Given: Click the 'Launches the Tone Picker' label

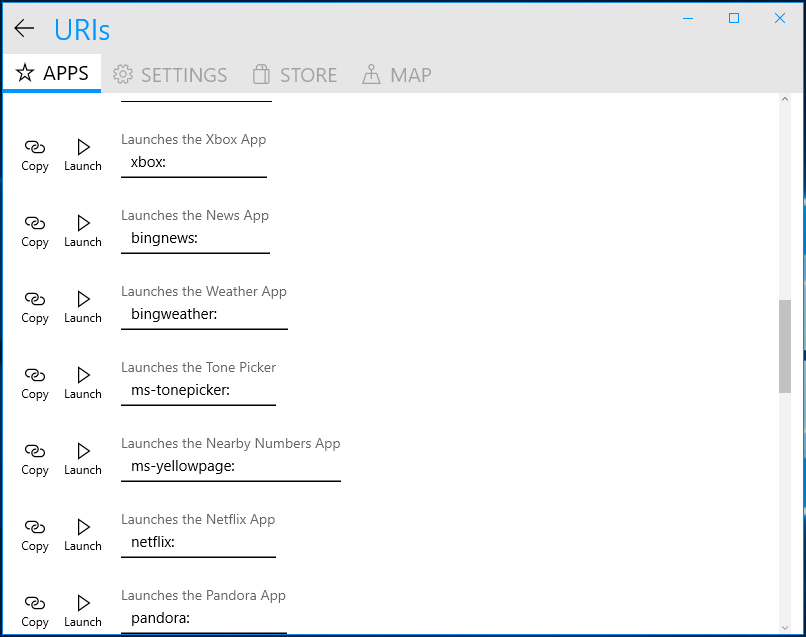Looking at the screenshot, I should pos(198,368).
